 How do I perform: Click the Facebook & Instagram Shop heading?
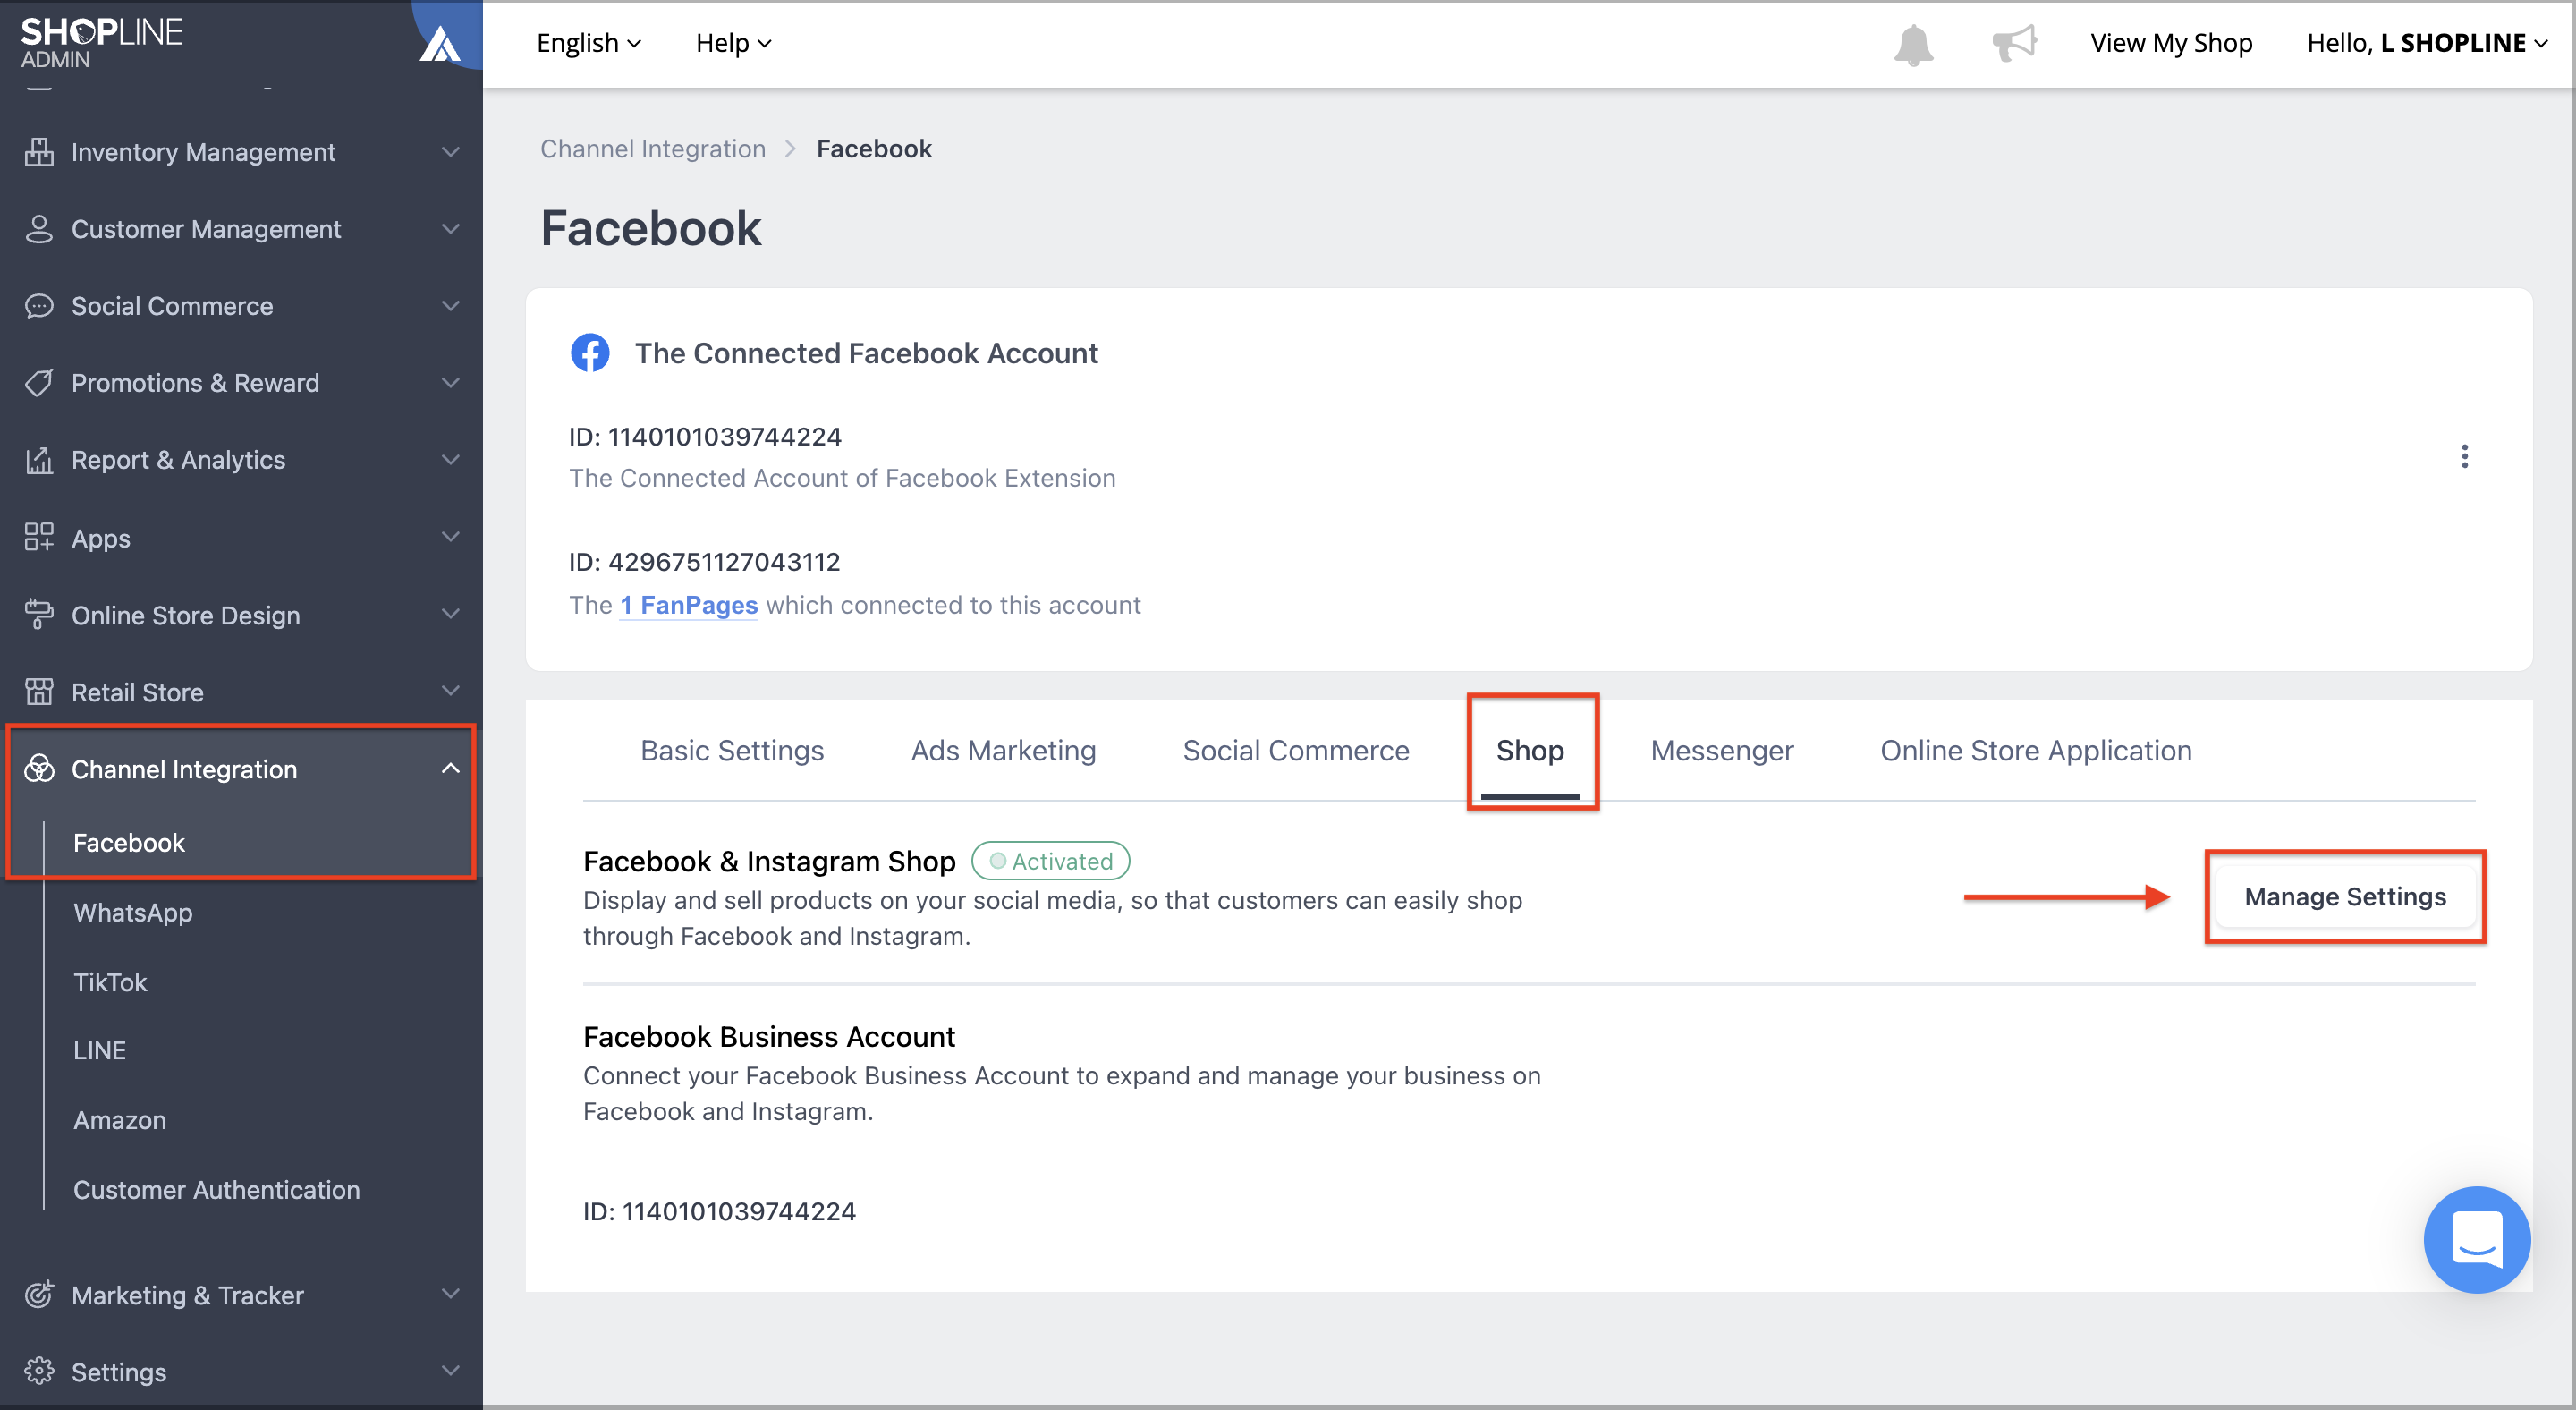[769, 861]
